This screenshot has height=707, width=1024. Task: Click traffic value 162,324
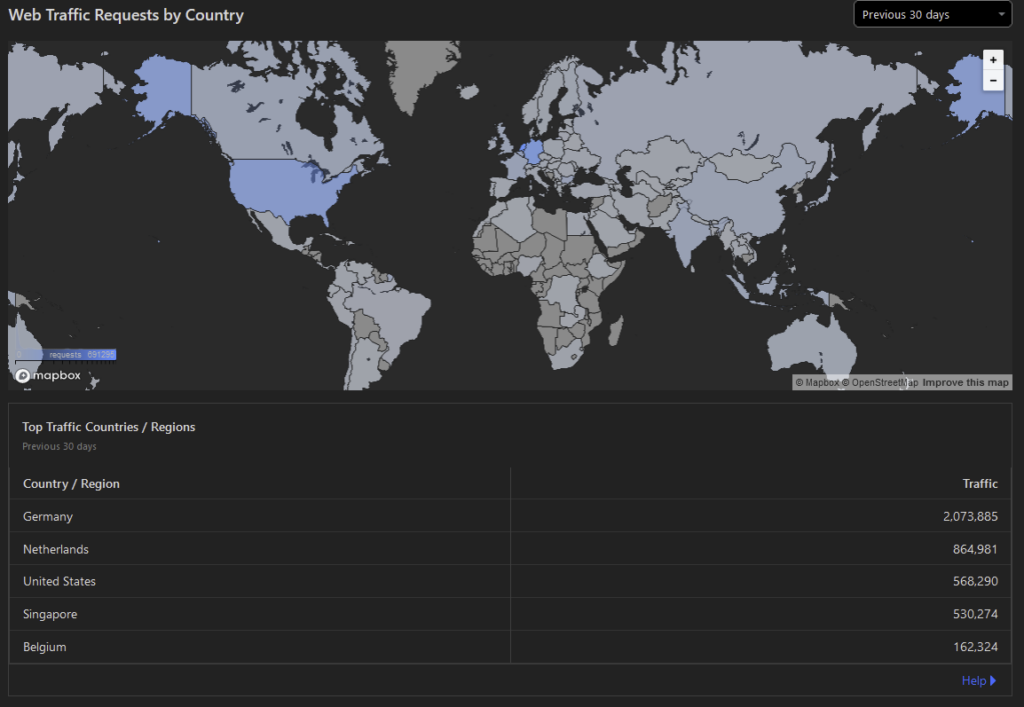975,647
